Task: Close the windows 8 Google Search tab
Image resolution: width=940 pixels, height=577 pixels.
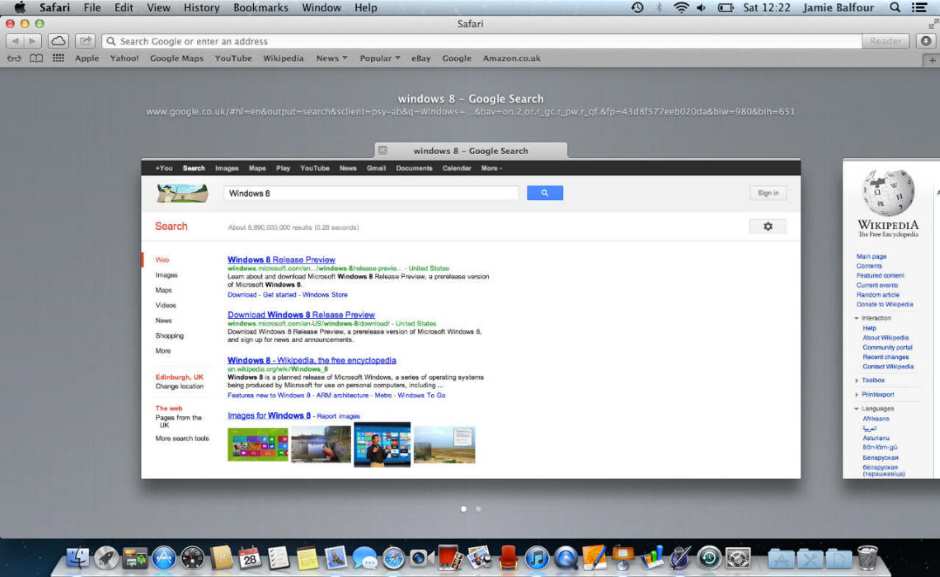Action: click(383, 150)
